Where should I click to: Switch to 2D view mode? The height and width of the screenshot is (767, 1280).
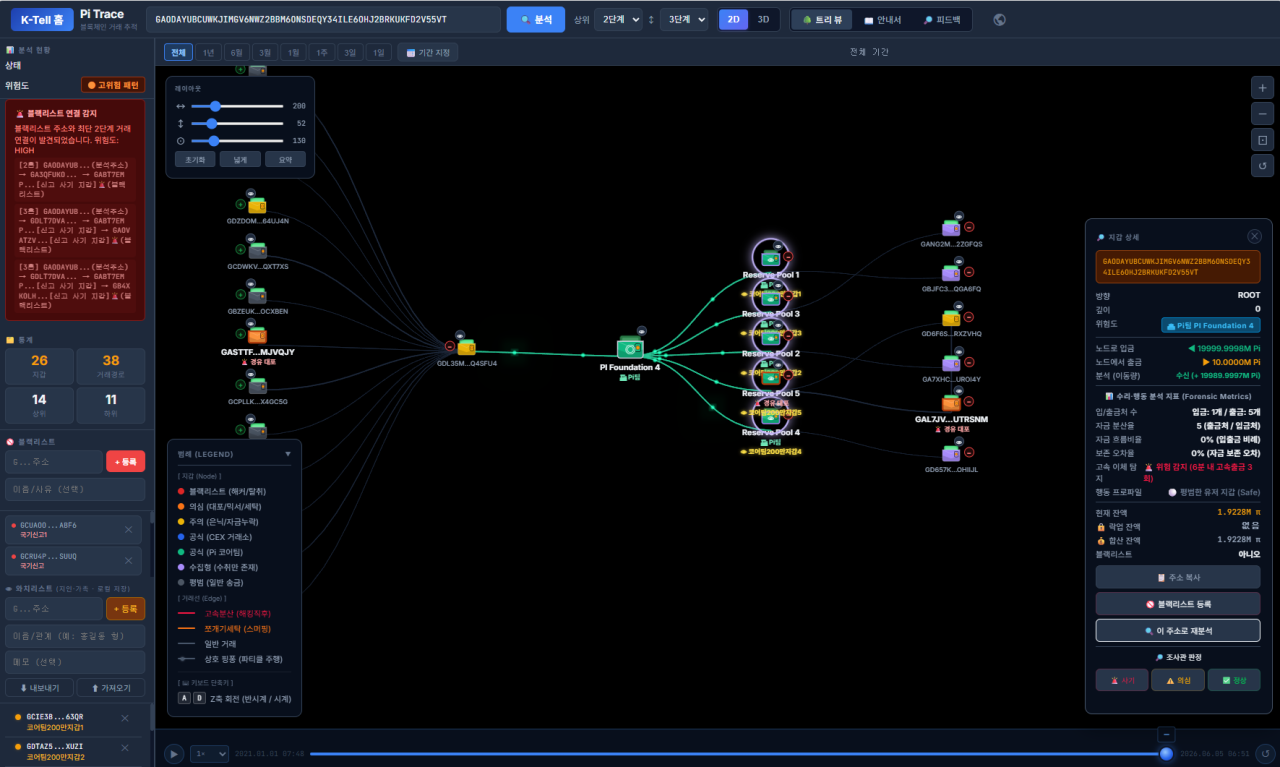pyautogui.click(x=733, y=20)
